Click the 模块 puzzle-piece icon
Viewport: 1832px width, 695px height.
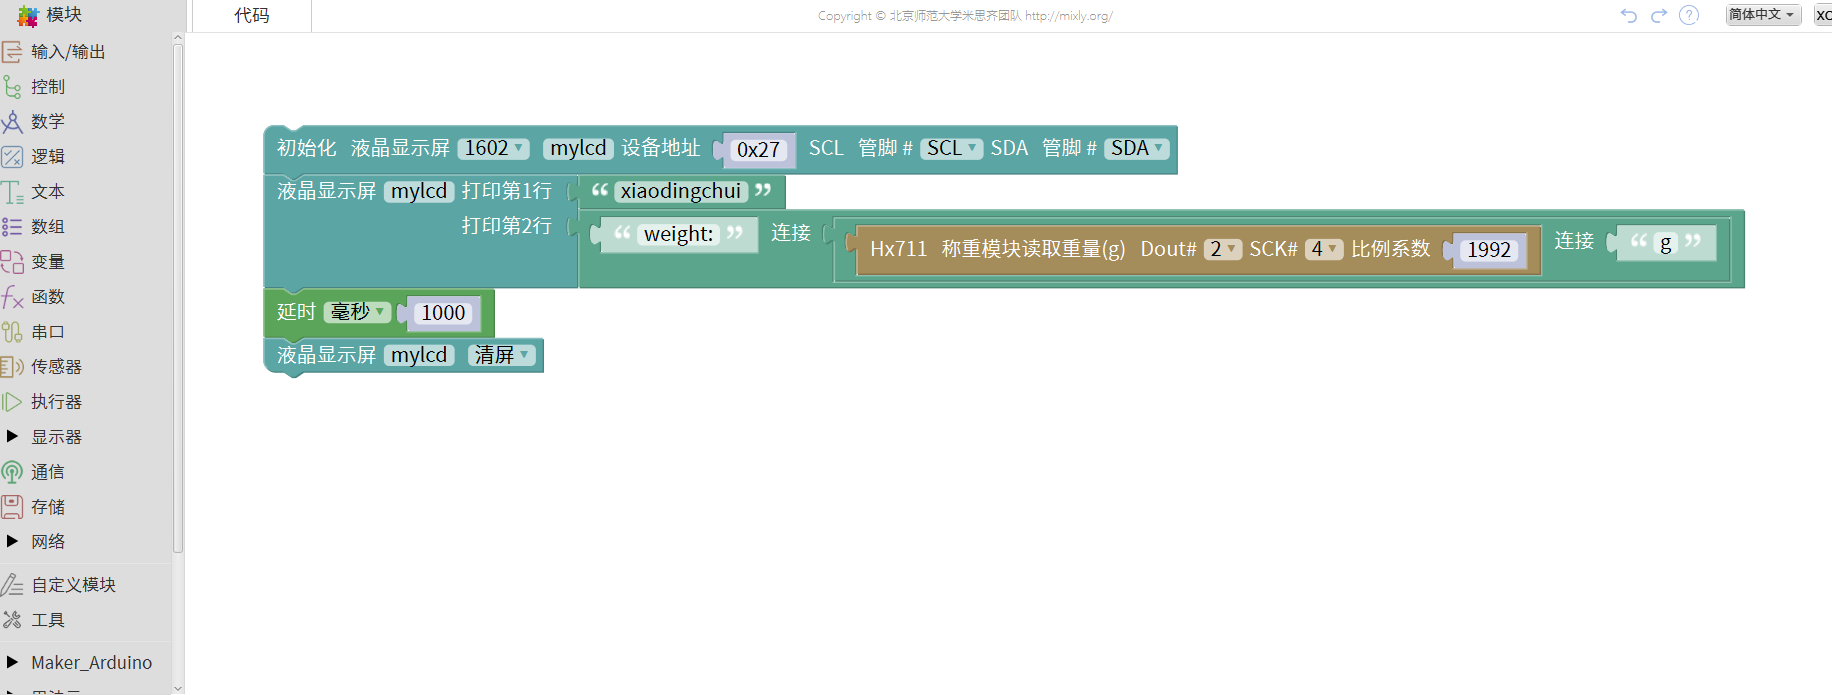coord(28,15)
